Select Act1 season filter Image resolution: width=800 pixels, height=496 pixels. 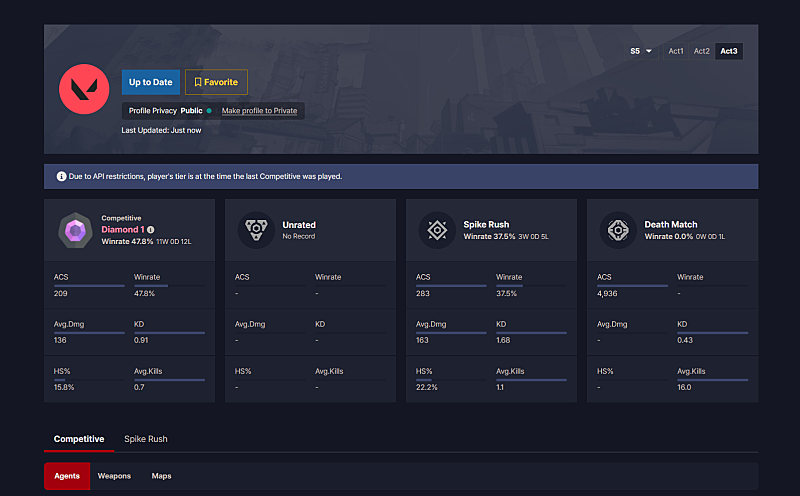click(677, 51)
